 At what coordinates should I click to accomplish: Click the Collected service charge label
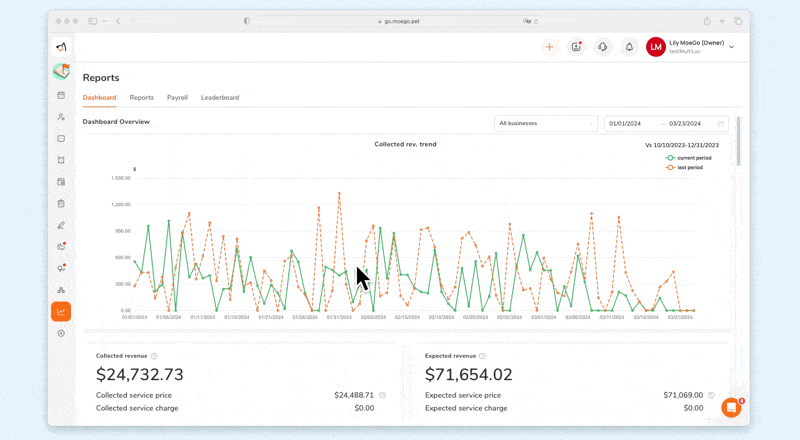137,408
